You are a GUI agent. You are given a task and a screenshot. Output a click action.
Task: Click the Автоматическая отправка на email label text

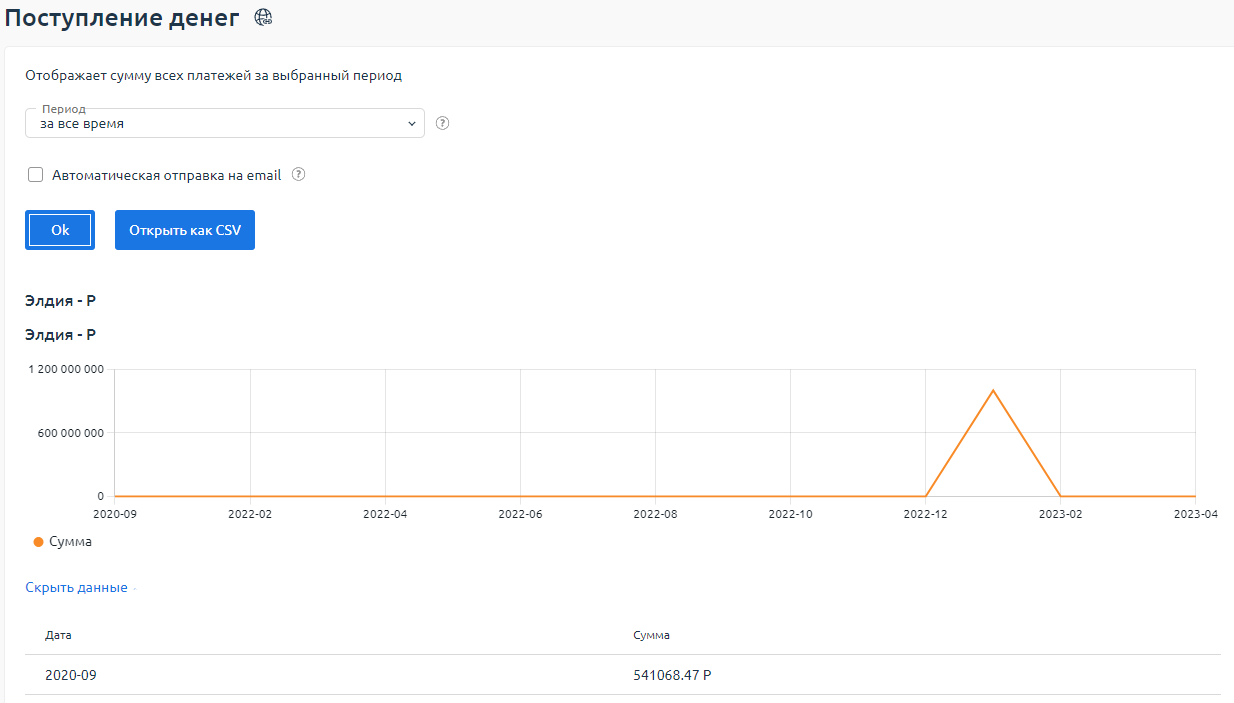tap(166, 175)
